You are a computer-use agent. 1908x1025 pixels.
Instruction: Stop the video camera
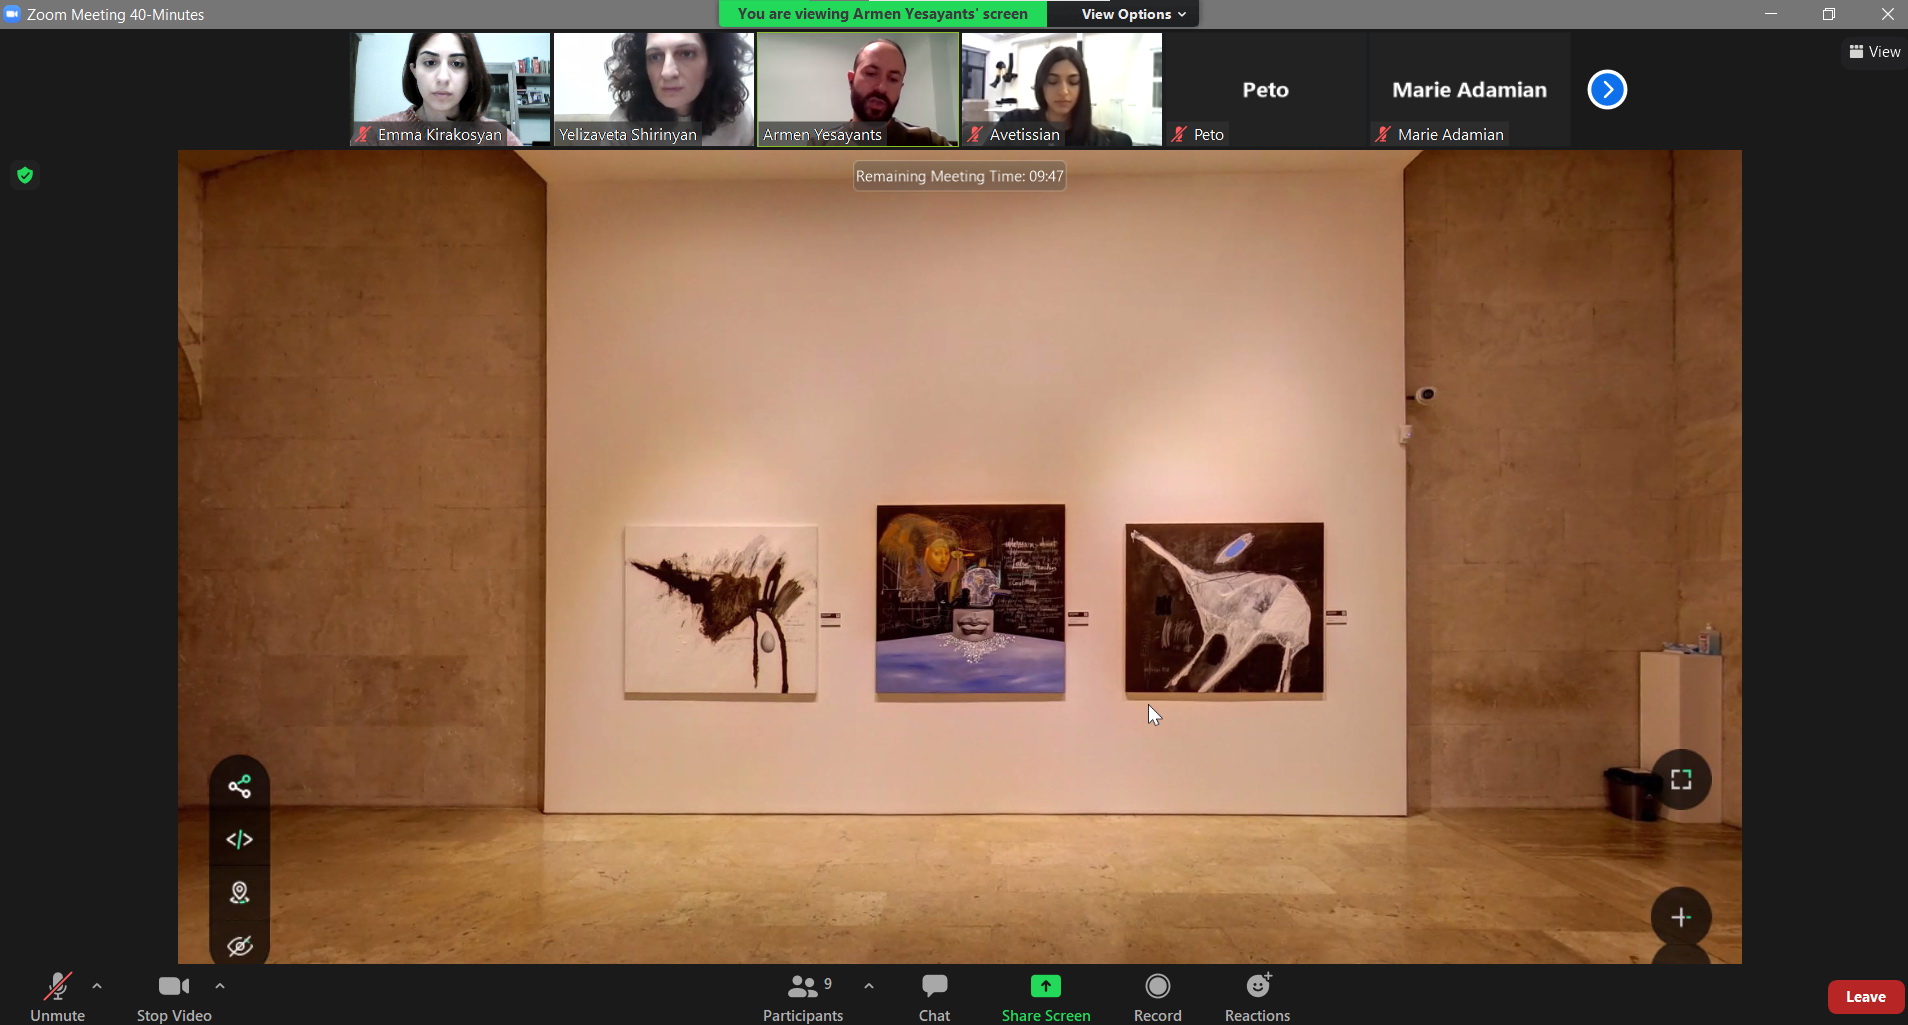tap(174, 997)
